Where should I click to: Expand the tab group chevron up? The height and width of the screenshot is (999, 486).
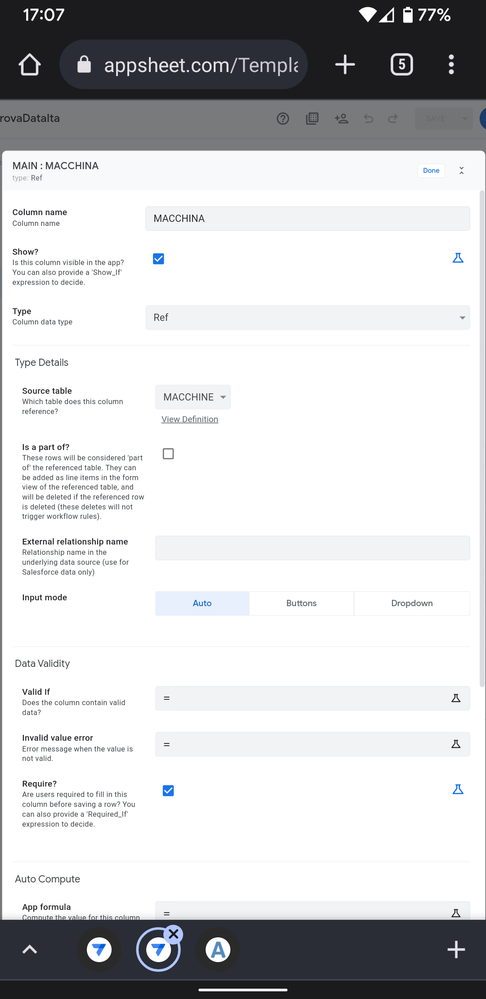(x=29, y=950)
